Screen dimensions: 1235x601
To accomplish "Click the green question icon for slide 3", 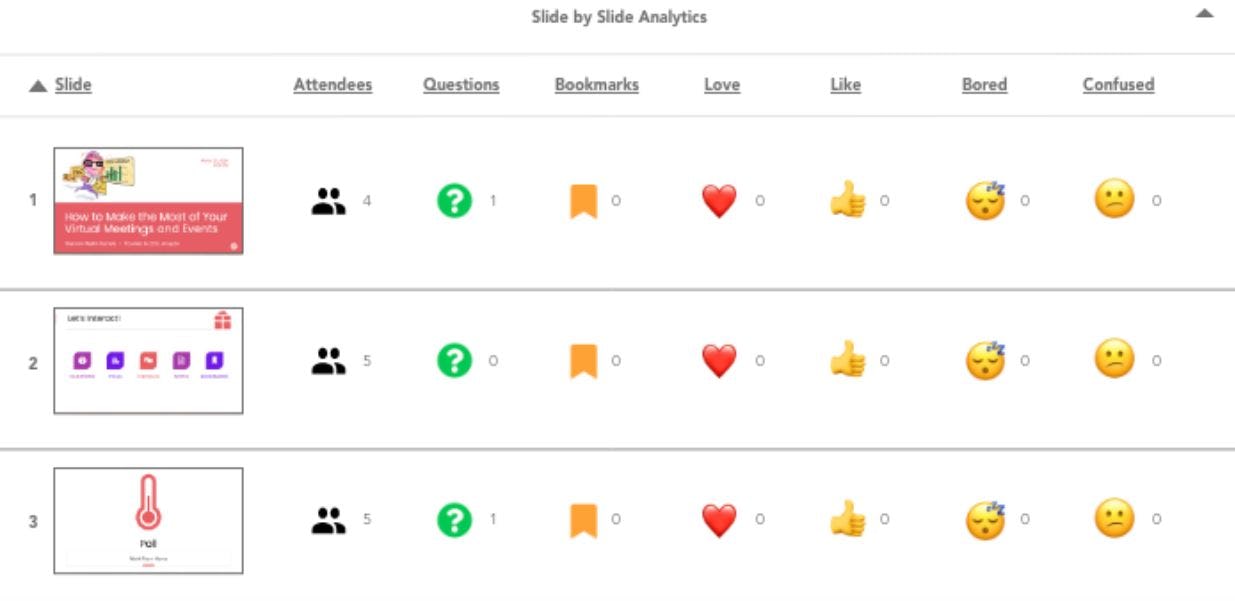I will pos(454,520).
